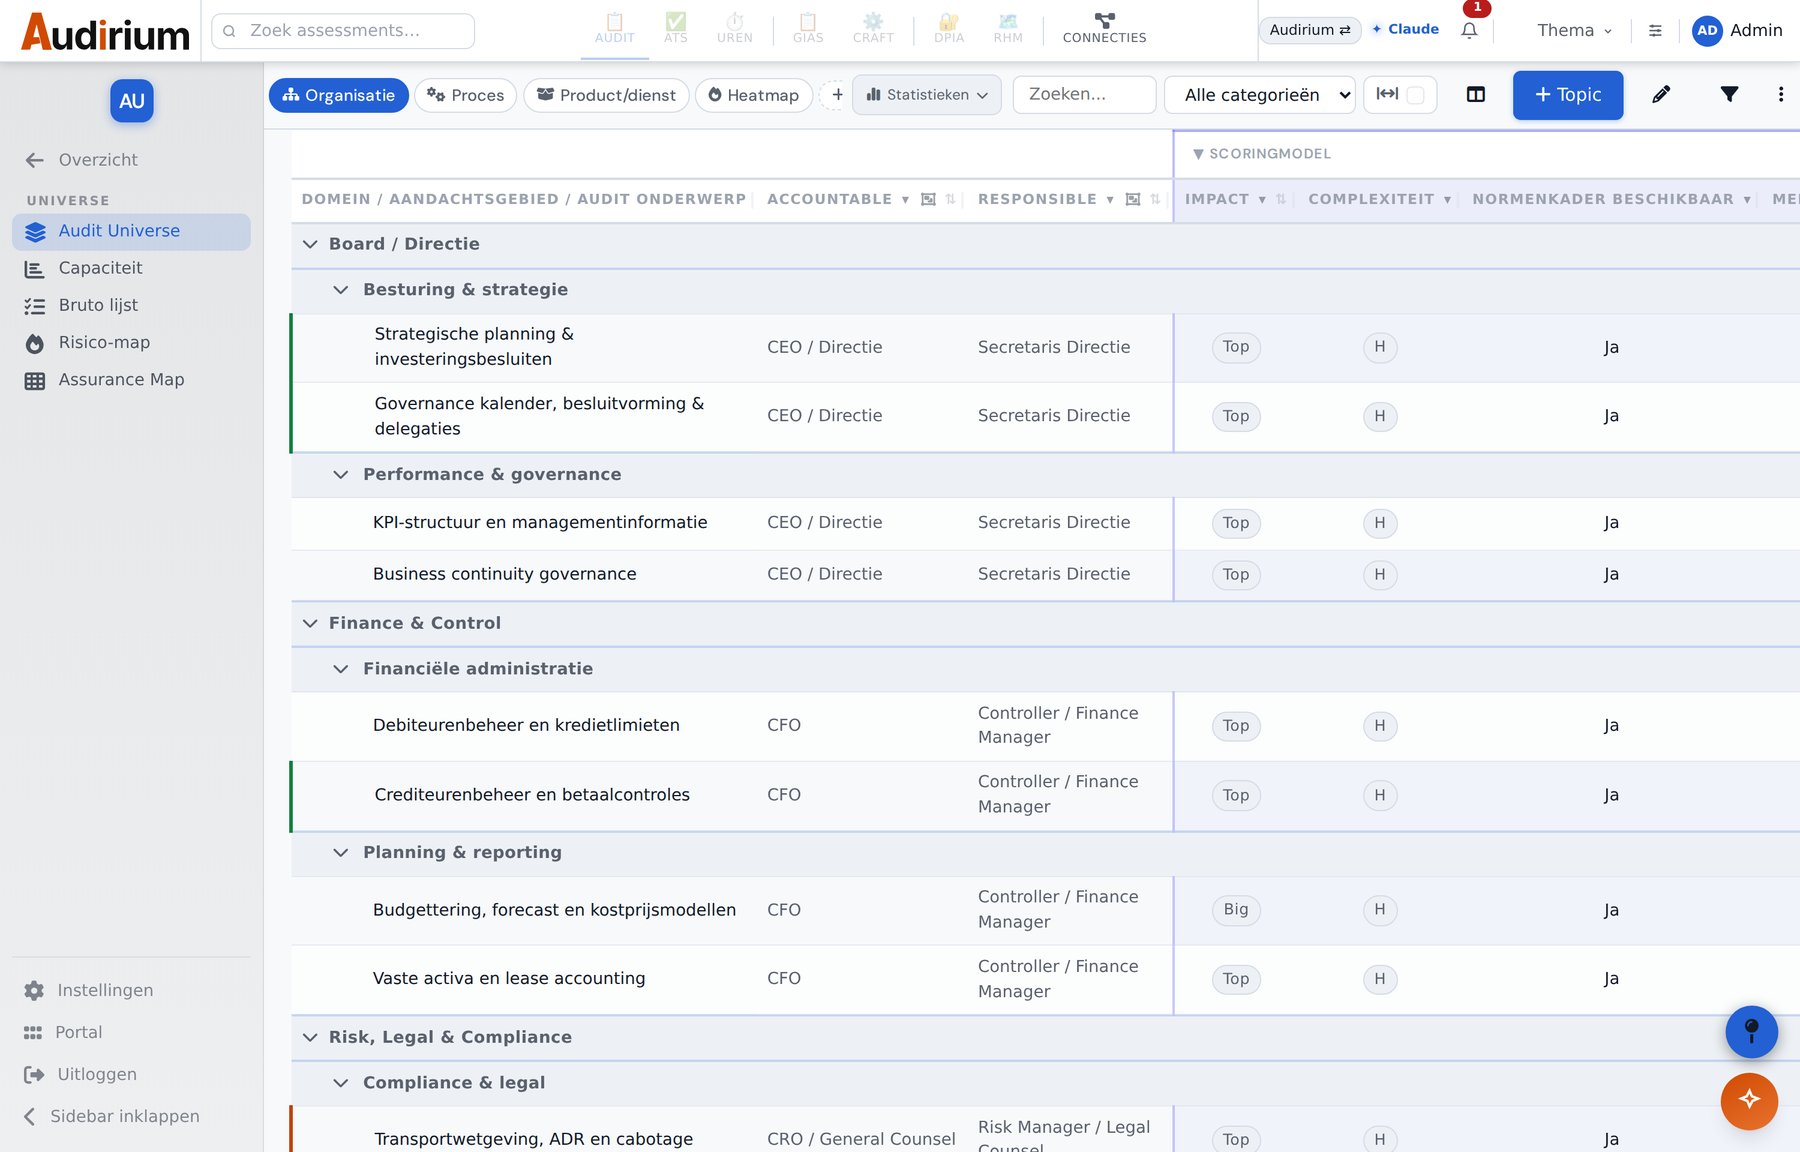Filter NORMENKADER BESCHIKBAAR column
Image resolution: width=1800 pixels, height=1152 pixels.
pyautogui.click(x=1747, y=200)
